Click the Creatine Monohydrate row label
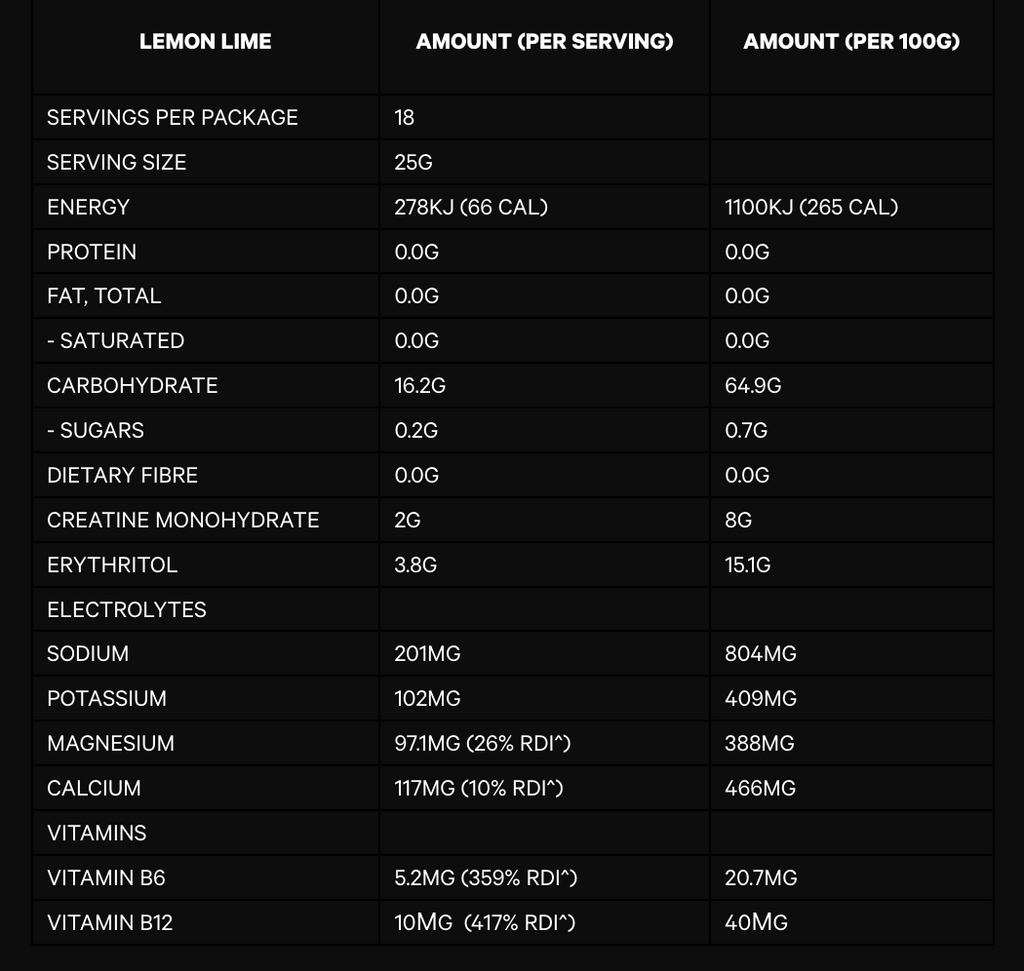The height and width of the screenshot is (971, 1024). [x=183, y=520]
